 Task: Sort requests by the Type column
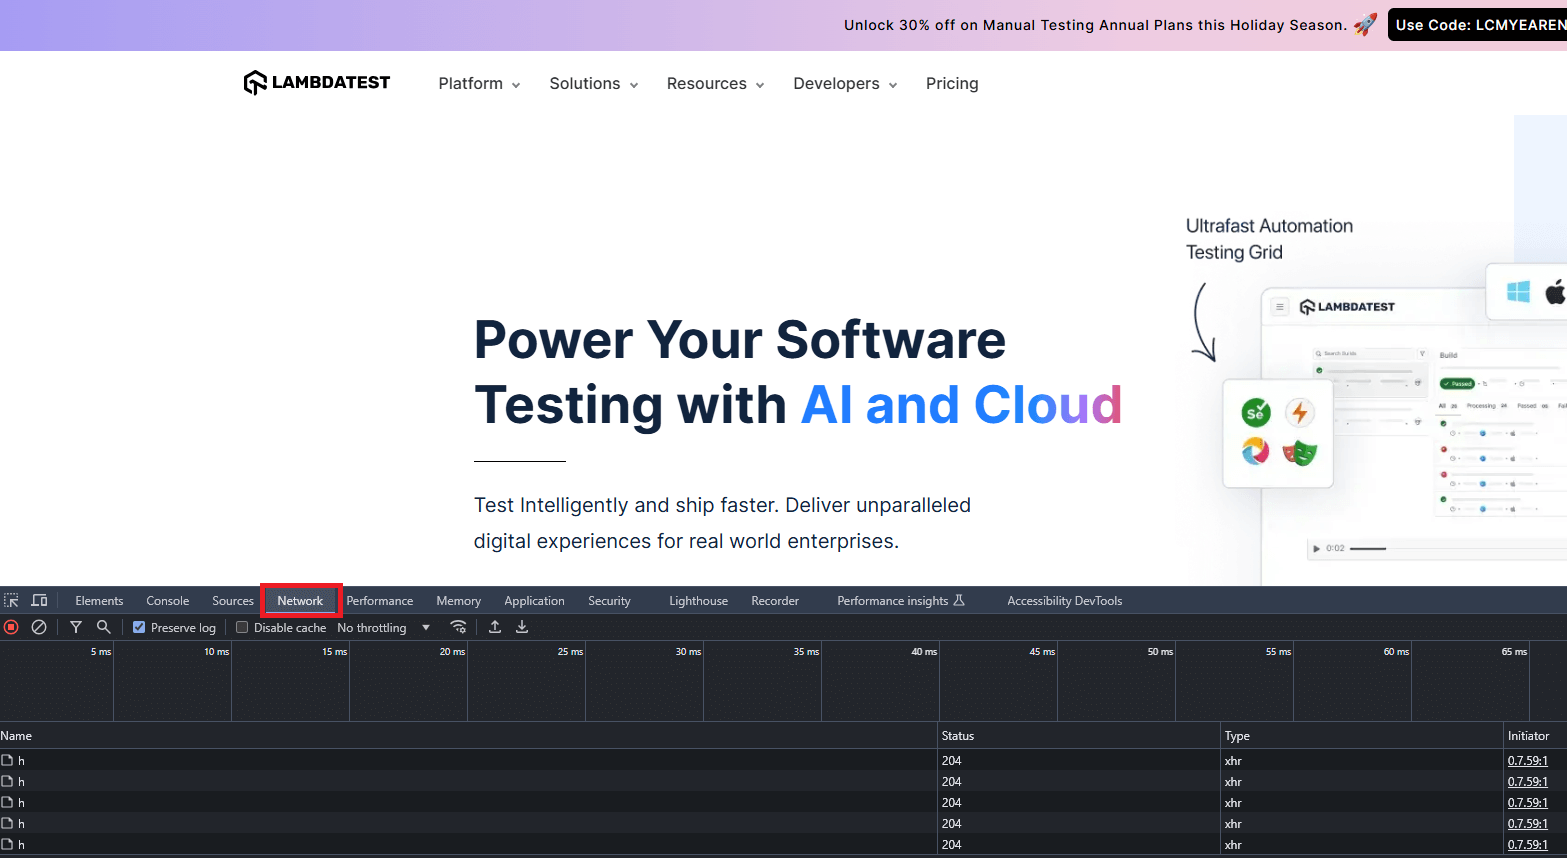click(1362, 736)
